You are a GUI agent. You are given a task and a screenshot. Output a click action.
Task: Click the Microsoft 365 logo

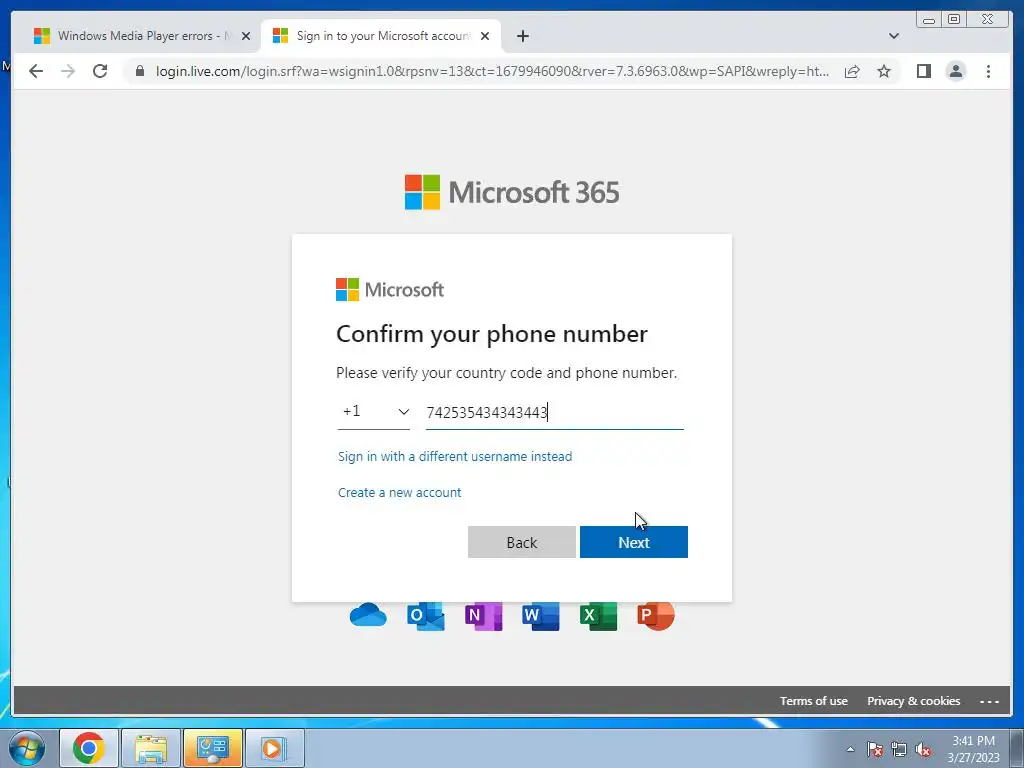511,192
